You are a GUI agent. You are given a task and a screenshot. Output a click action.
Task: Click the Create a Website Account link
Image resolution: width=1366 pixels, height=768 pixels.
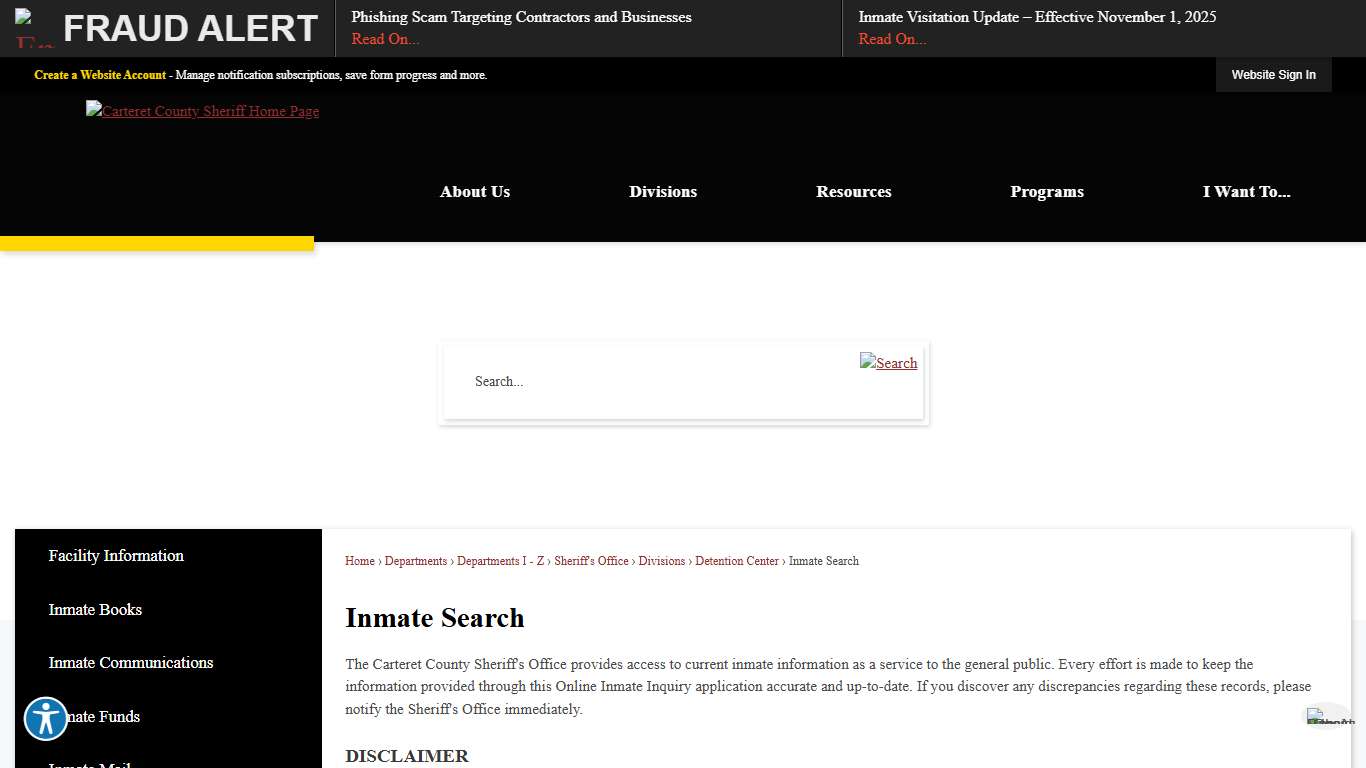pos(99,75)
